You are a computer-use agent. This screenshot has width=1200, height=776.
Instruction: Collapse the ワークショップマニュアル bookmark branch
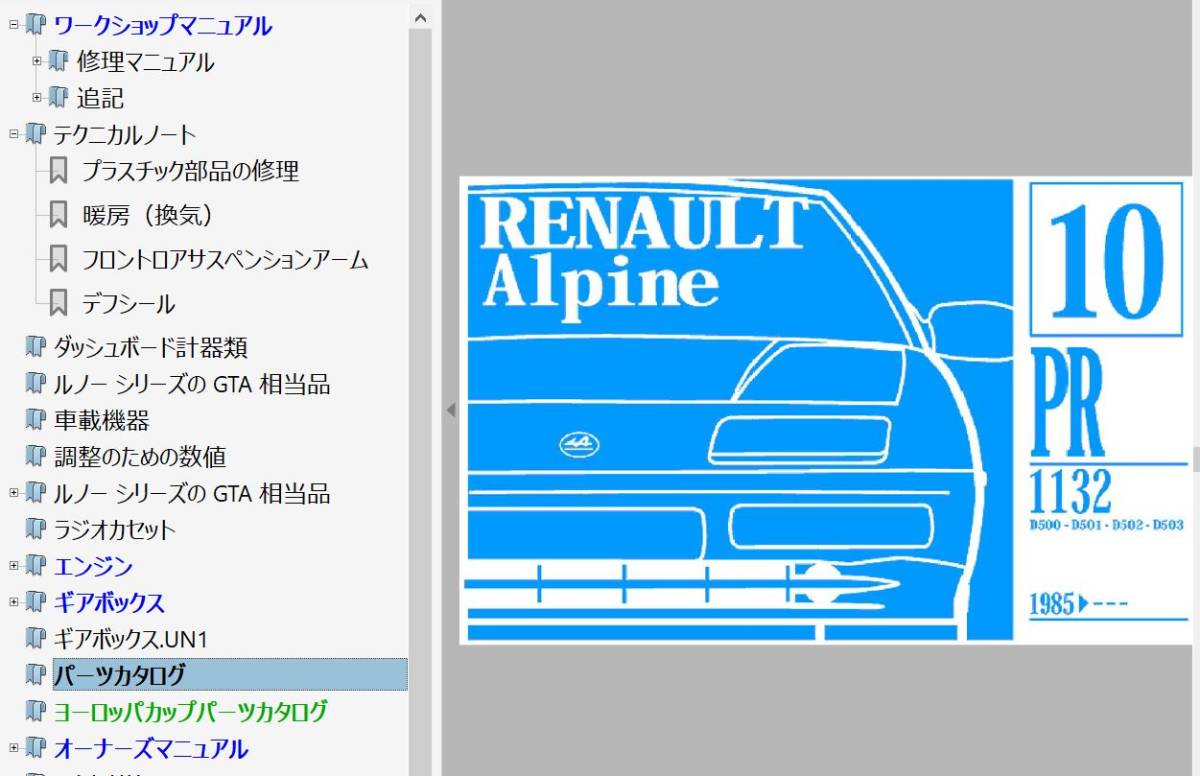(14, 23)
